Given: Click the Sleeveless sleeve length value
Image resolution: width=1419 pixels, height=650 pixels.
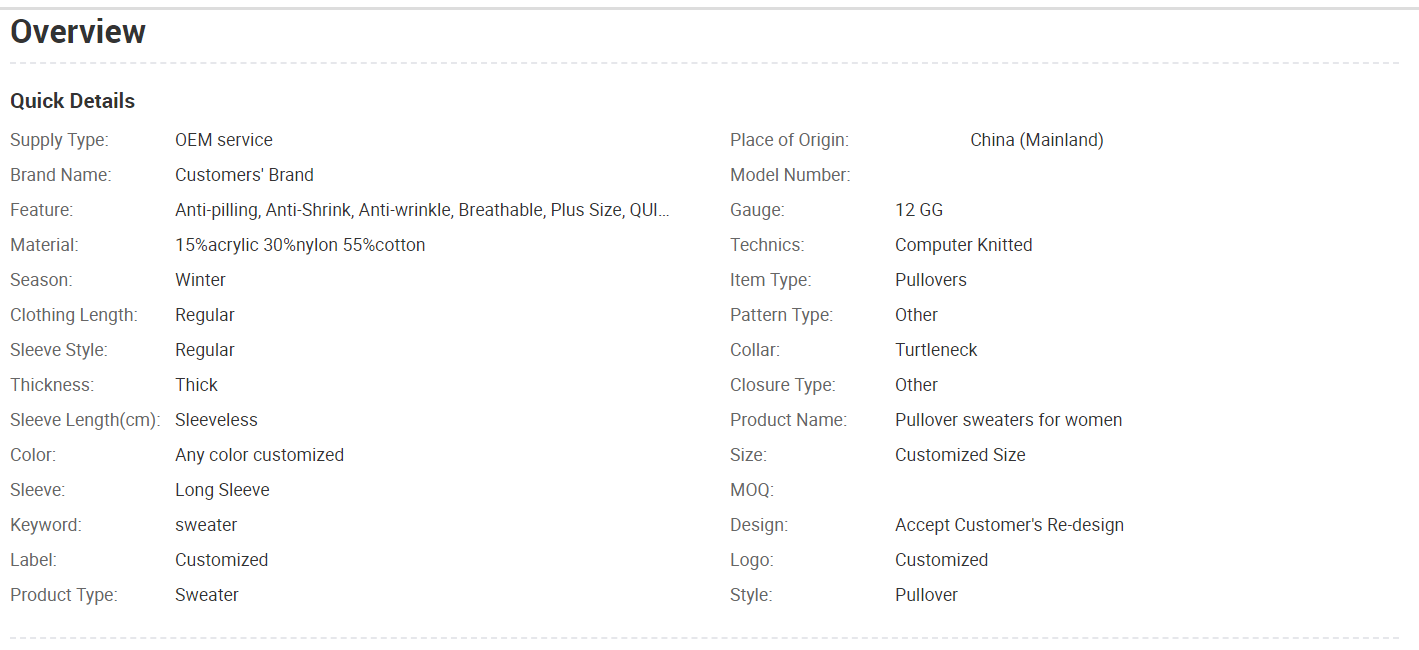Looking at the screenshot, I should coord(216,420).
